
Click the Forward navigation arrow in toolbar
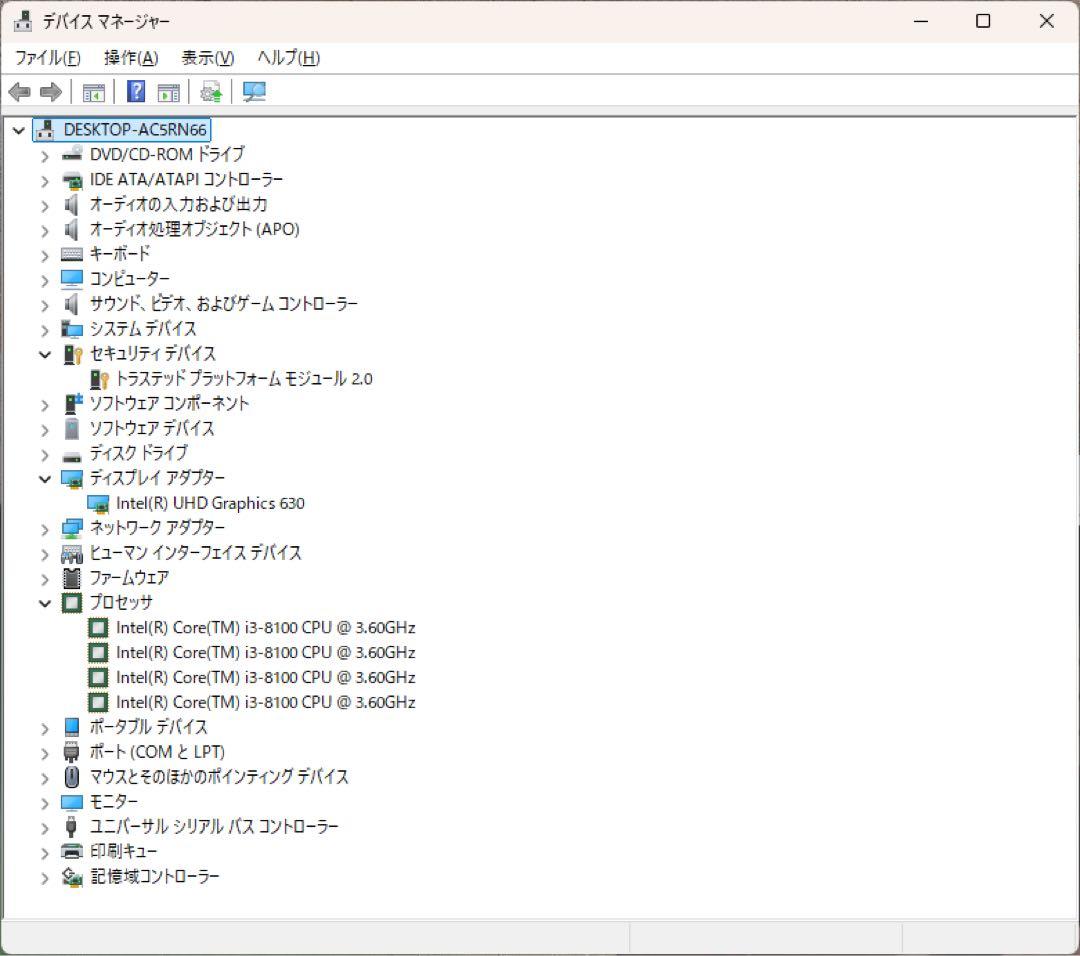click(50, 92)
